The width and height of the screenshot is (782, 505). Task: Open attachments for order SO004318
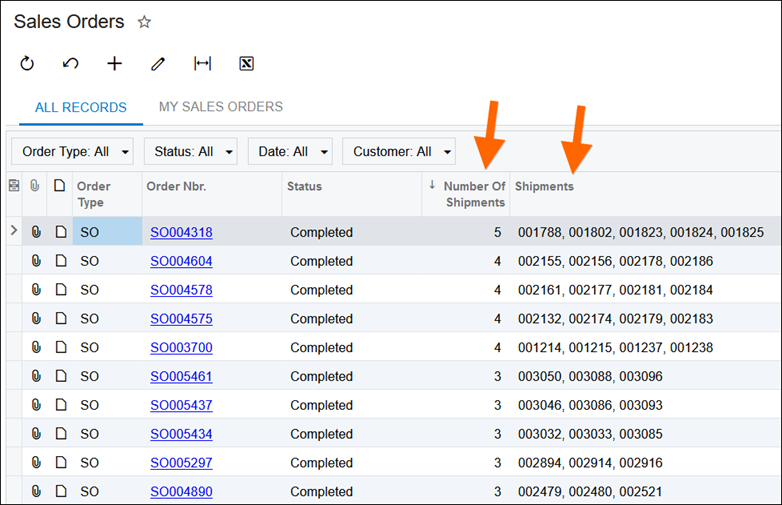tap(36, 232)
